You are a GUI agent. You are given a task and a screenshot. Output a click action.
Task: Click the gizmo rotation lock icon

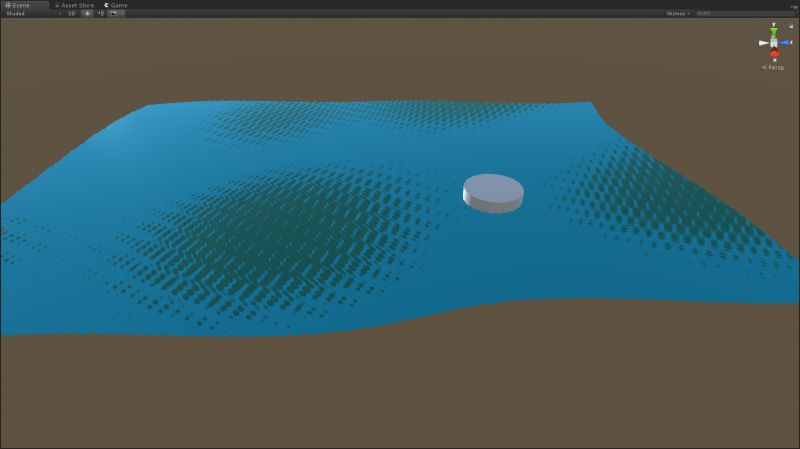(789, 27)
